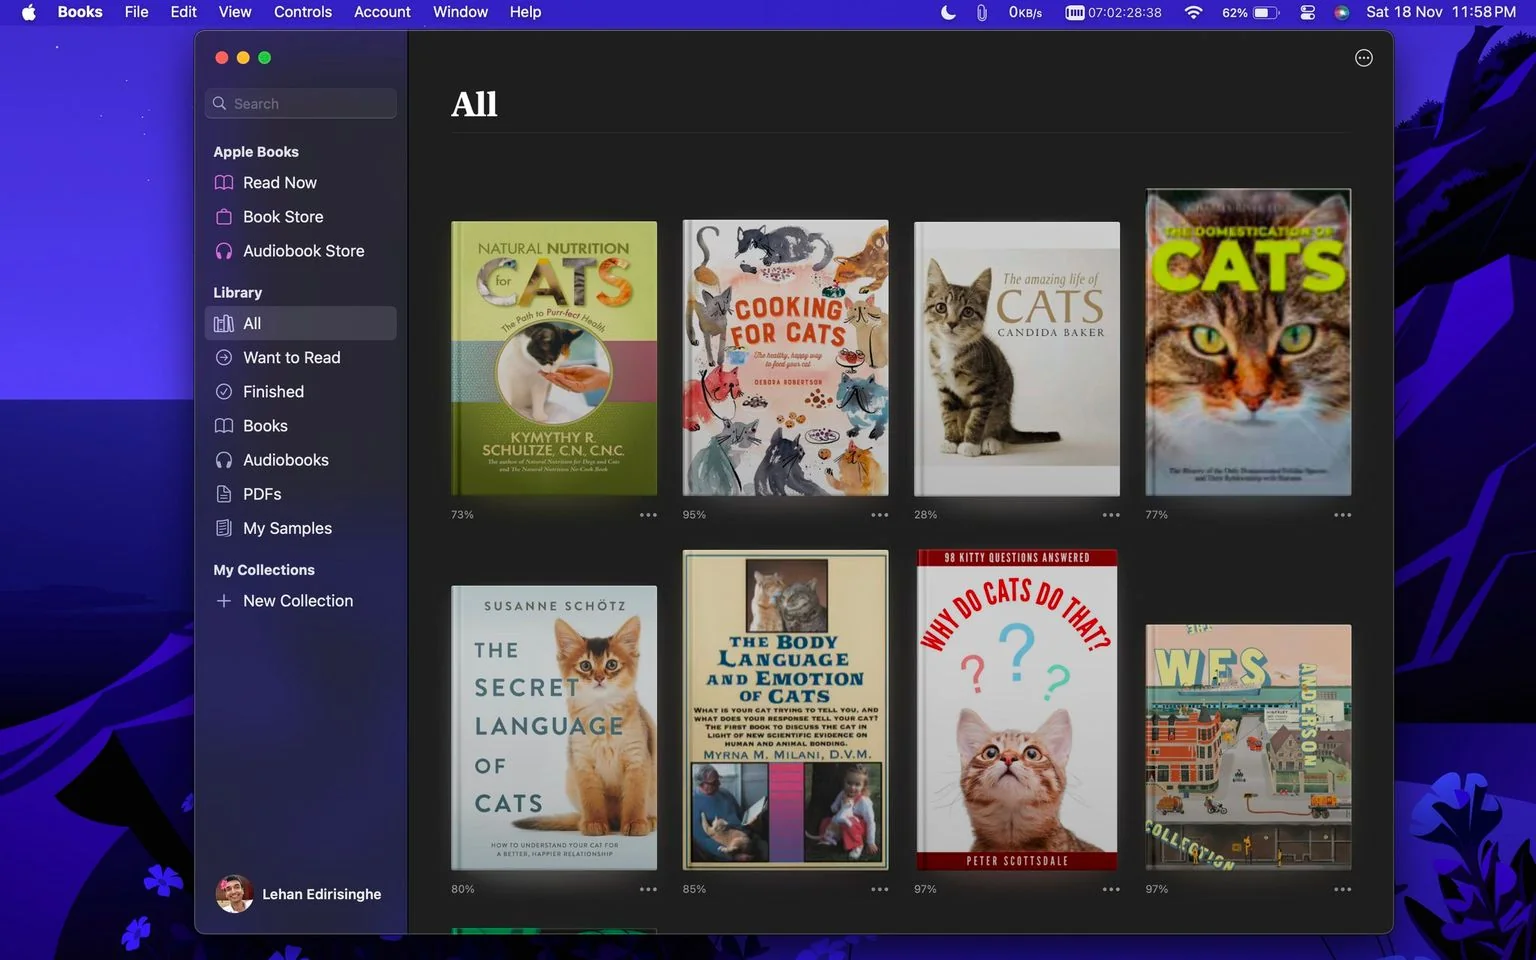Open more options under Wes Anderson Collection book
1536x960 pixels.
click(1342, 889)
